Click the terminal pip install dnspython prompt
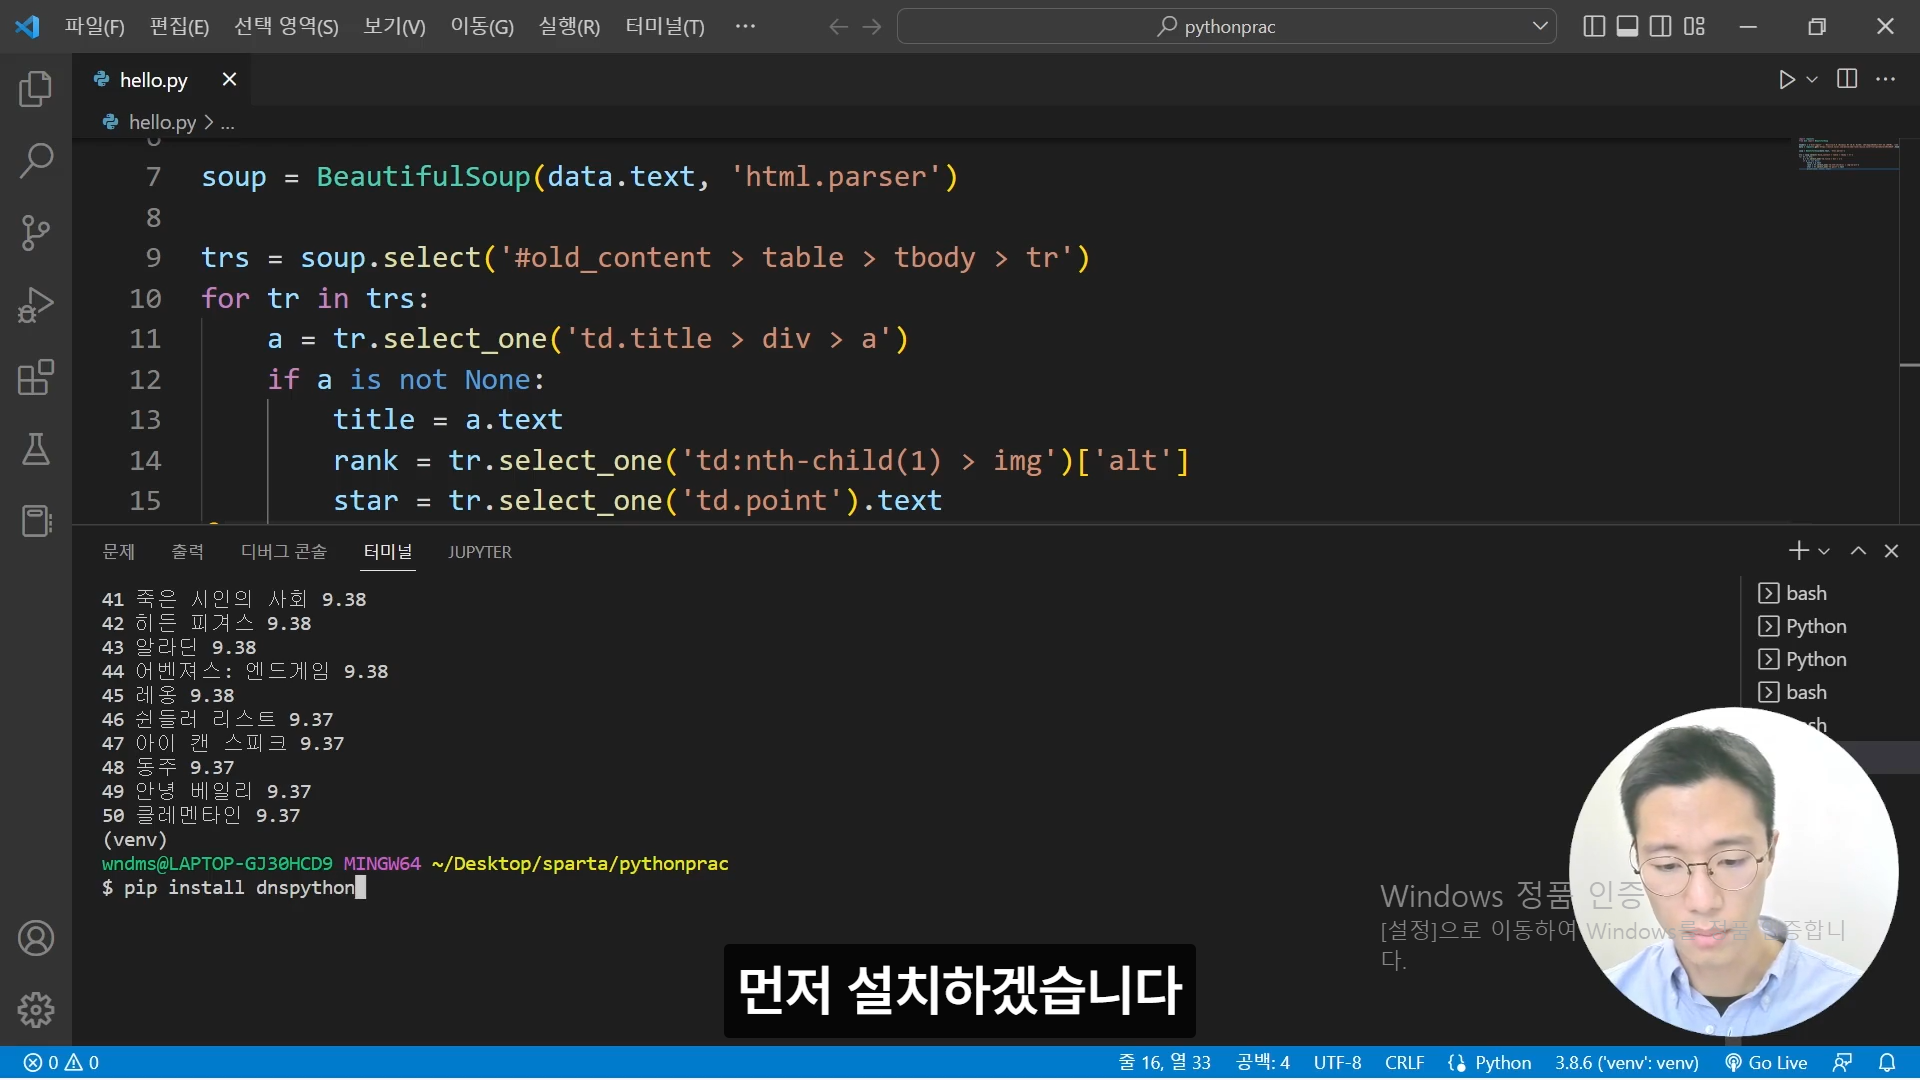The width and height of the screenshot is (1920, 1080). (234, 888)
